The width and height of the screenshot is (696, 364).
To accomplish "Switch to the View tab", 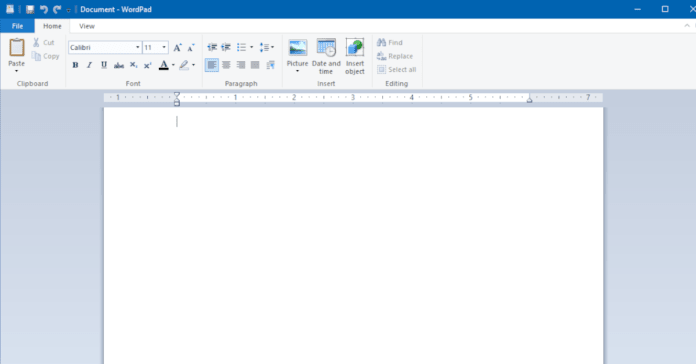I will pyautogui.click(x=87, y=26).
